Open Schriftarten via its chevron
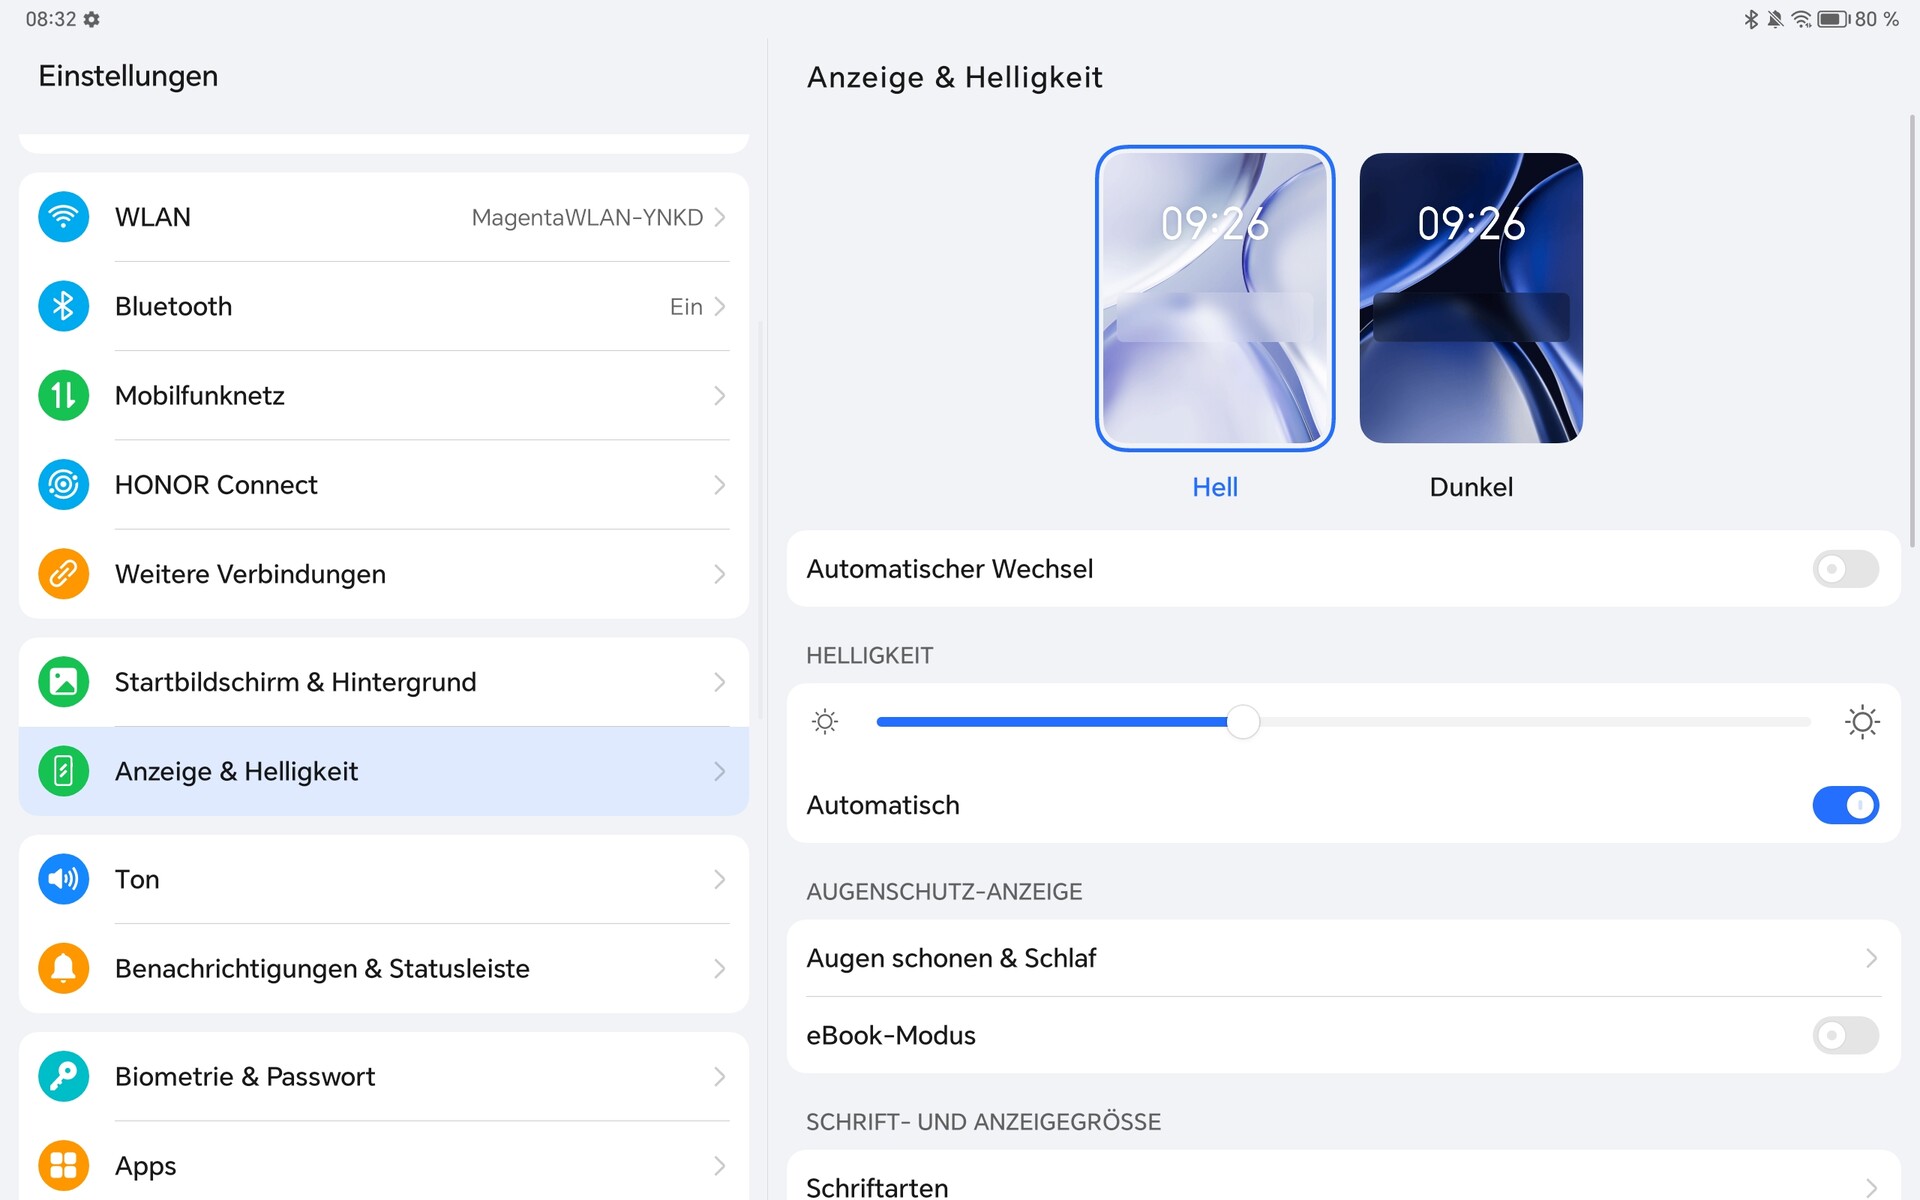This screenshot has height=1200, width=1920. click(x=1870, y=1187)
